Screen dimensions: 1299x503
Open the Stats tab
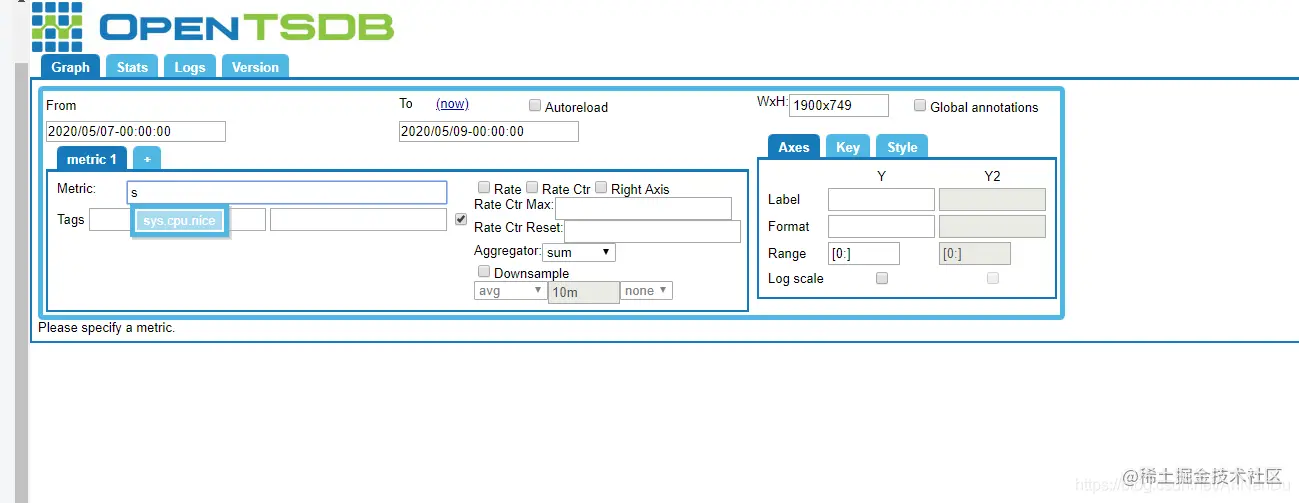(132, 67)
